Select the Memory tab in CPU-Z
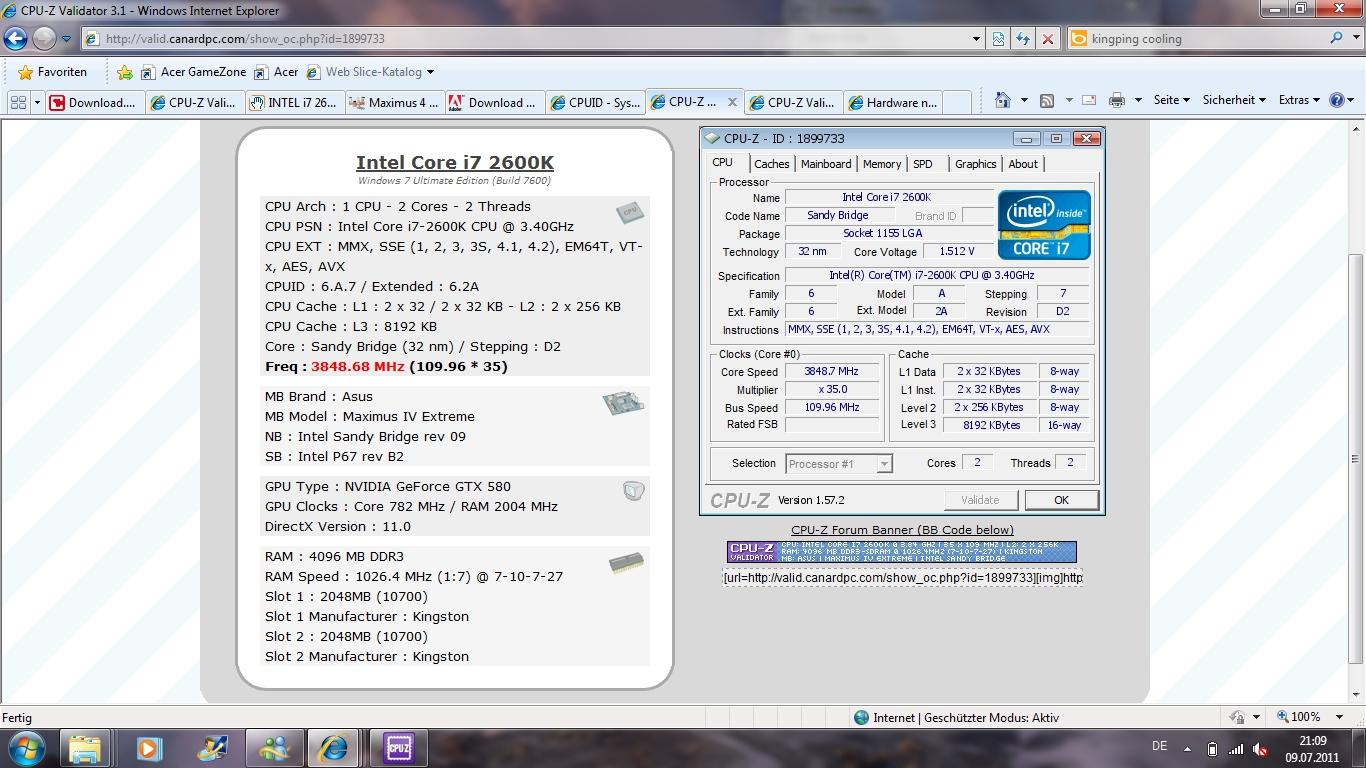This screenshot has width=1366, height=768. click(x=882, y=164)
